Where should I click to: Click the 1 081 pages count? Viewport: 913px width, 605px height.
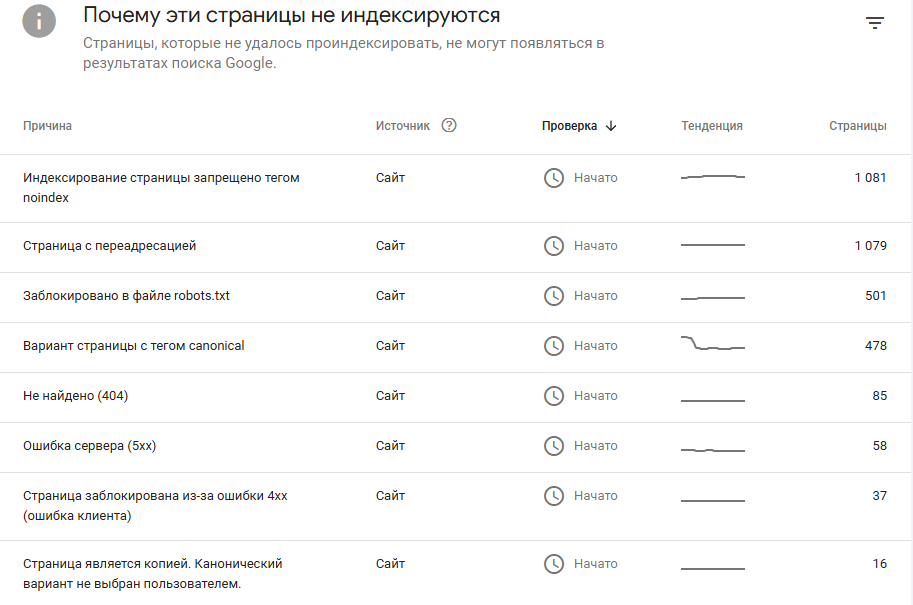click(870, 178)
